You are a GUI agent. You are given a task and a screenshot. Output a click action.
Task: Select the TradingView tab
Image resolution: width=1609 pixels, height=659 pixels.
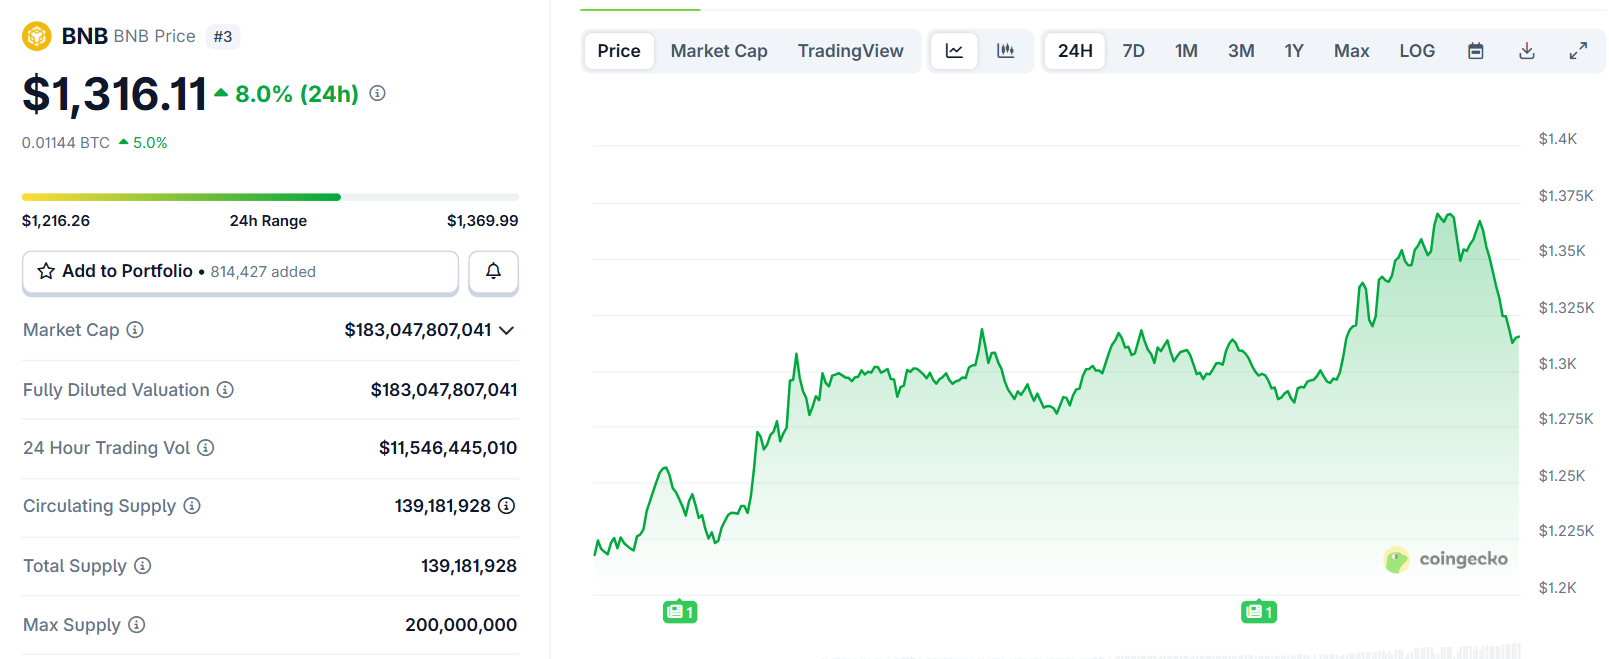[x=850, y=51]
